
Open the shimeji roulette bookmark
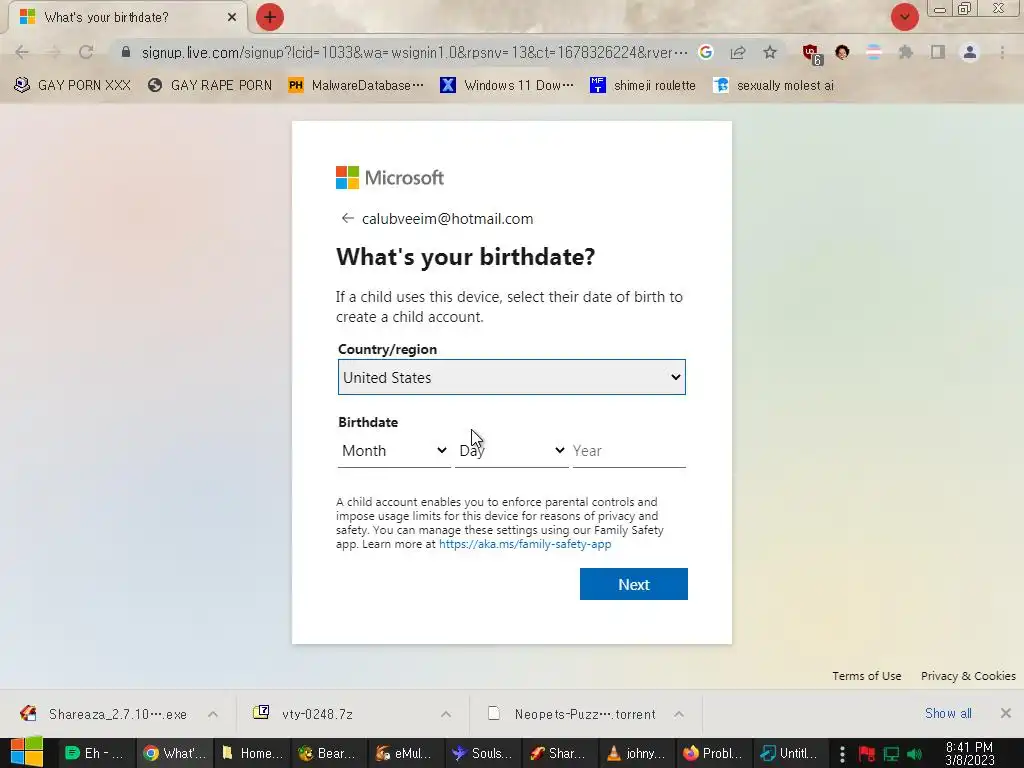click(x=643, y=85)
